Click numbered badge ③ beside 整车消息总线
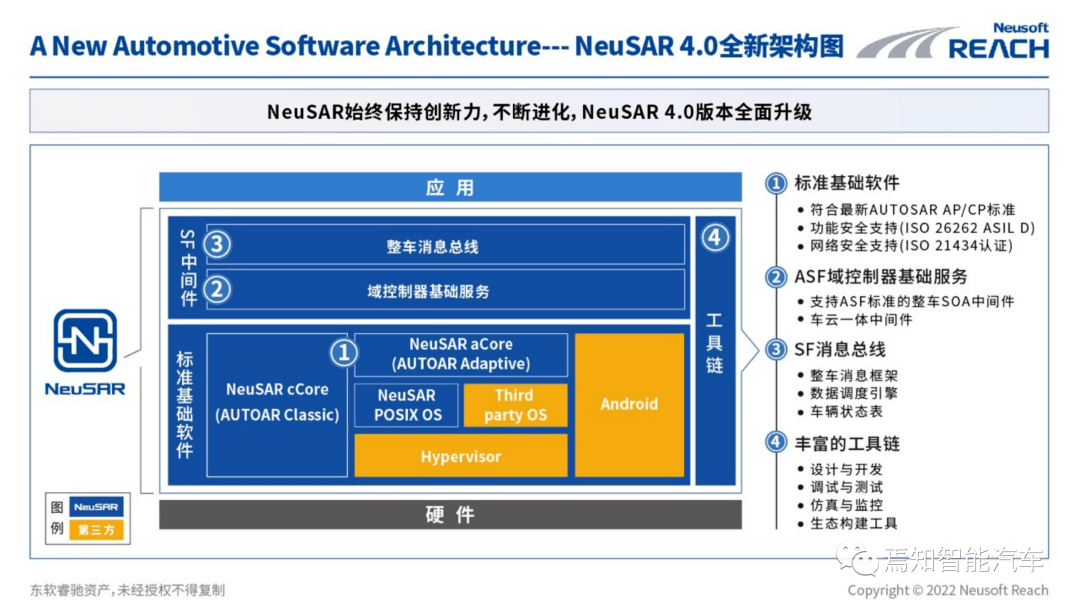 pyautogui.click(x=216, y=243)
